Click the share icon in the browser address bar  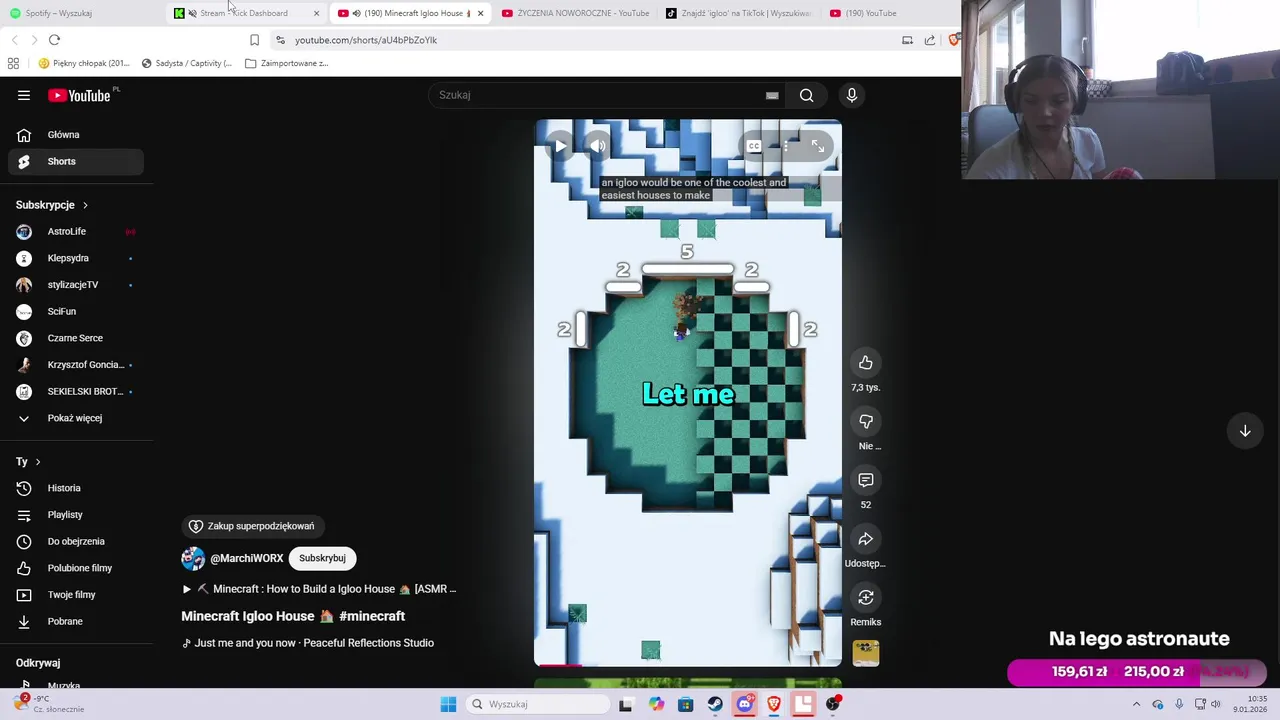tap(930, 40)
